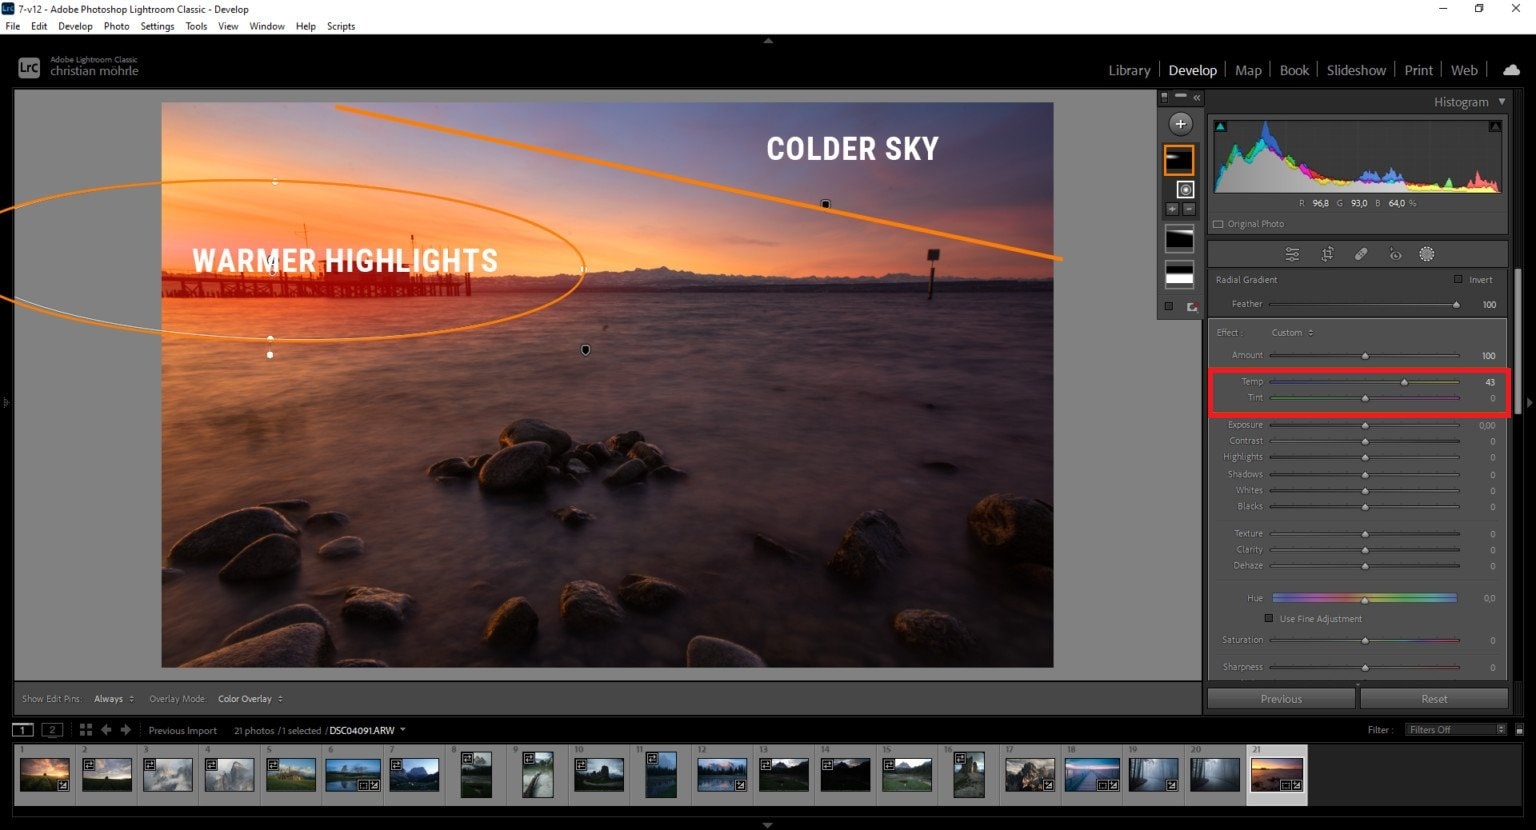Switch to the Library module

click(x=1129, y=70)
